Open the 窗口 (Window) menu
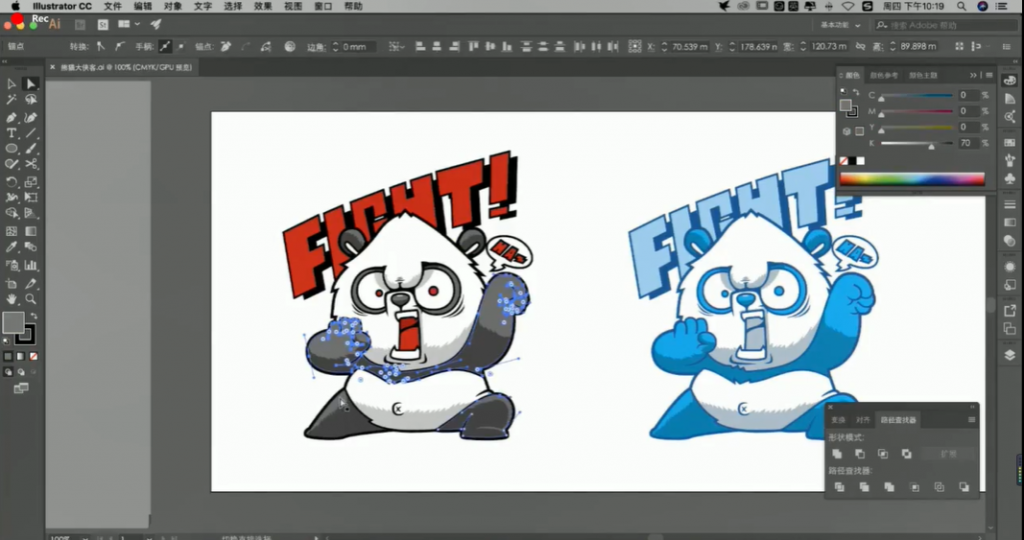The height and width of the screenshot is (540, 1024). 323,6
